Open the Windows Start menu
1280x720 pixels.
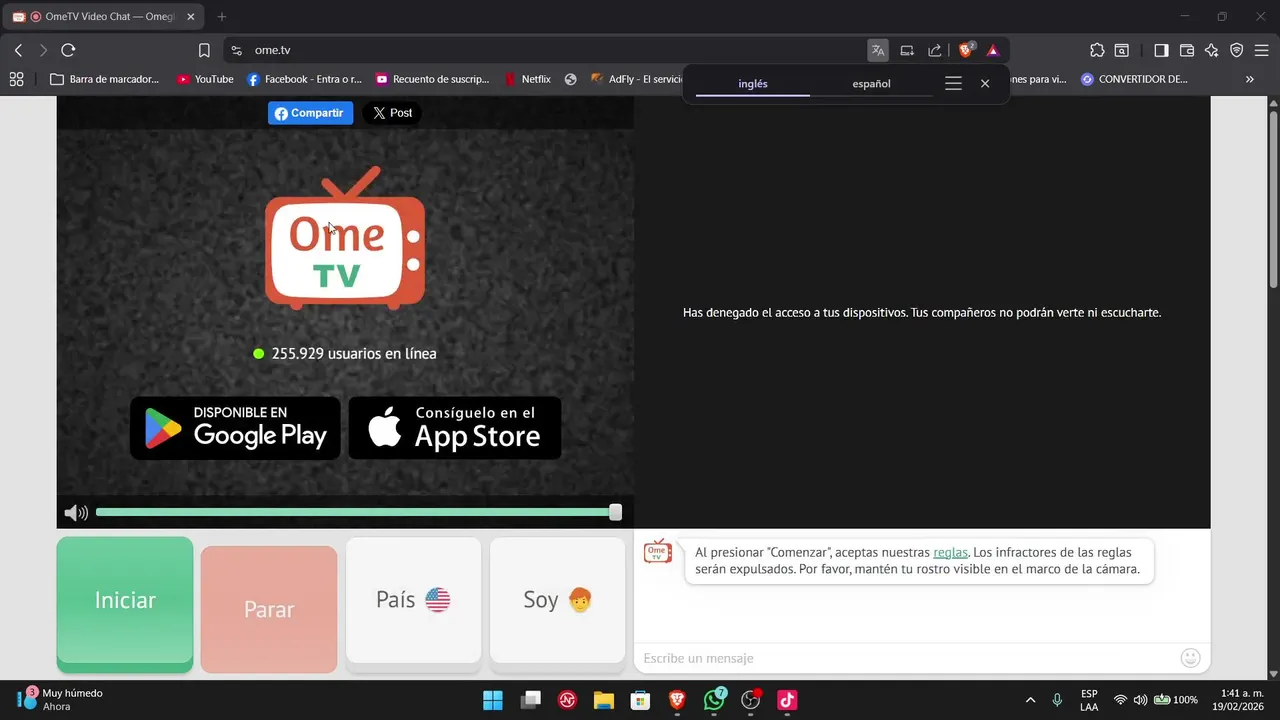[493, 700]
